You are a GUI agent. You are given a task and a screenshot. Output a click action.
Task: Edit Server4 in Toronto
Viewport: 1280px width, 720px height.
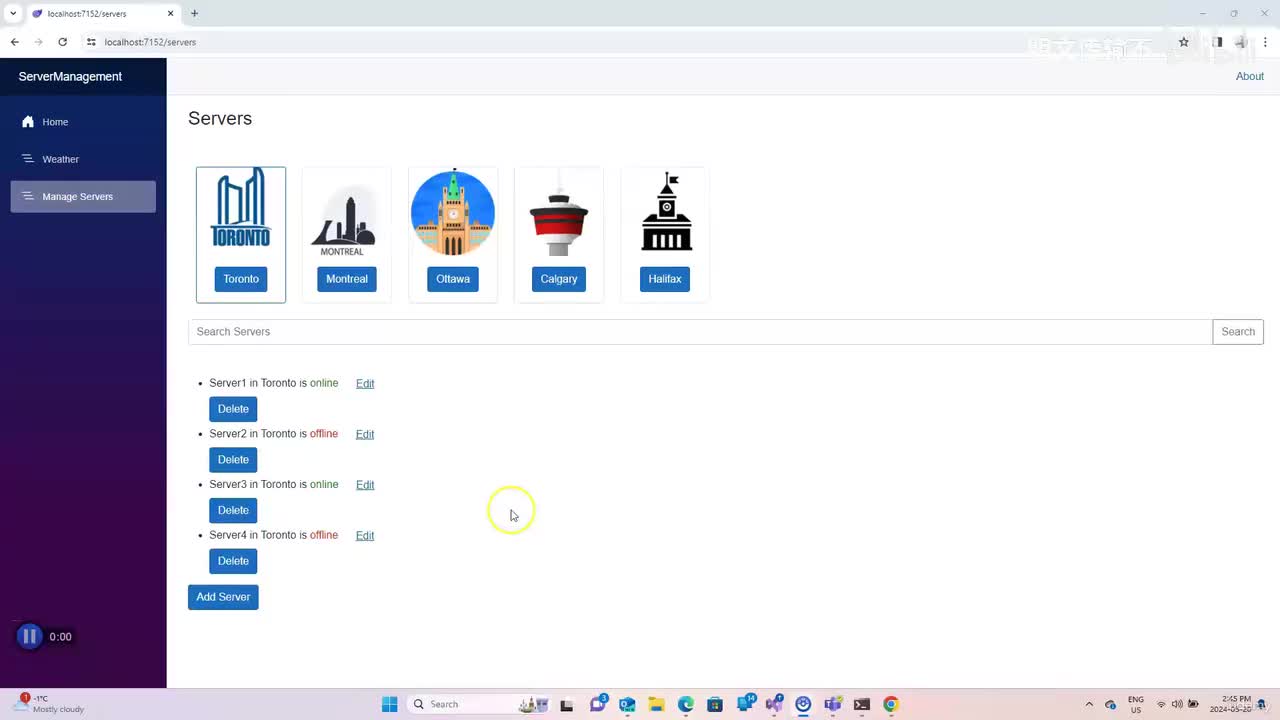point(365,536)
